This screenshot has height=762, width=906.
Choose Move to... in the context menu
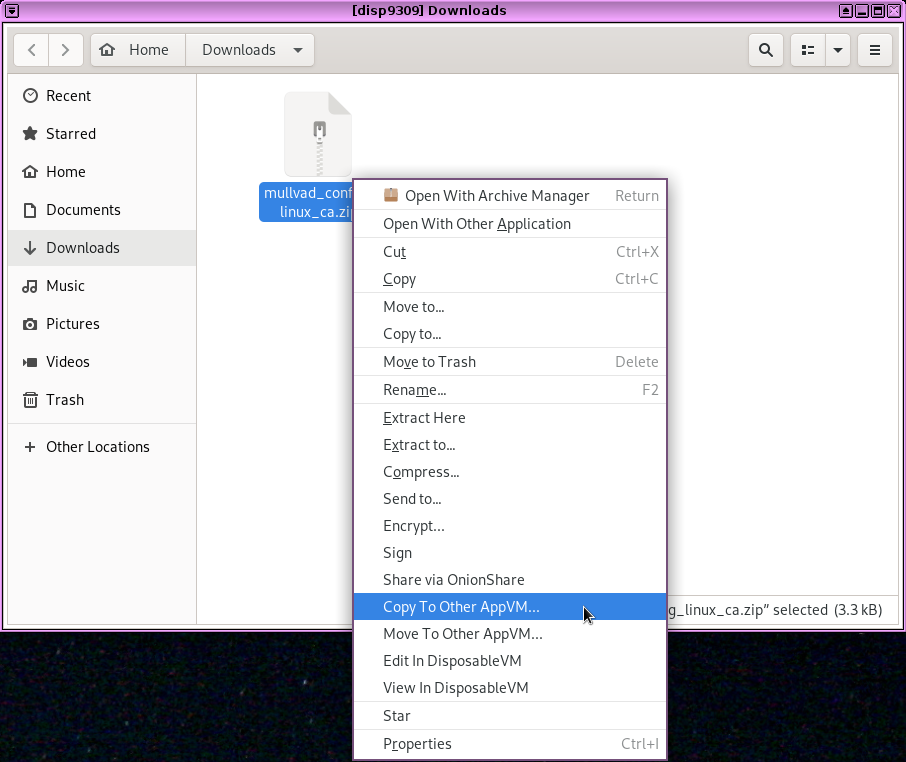(x=510, y=307)
